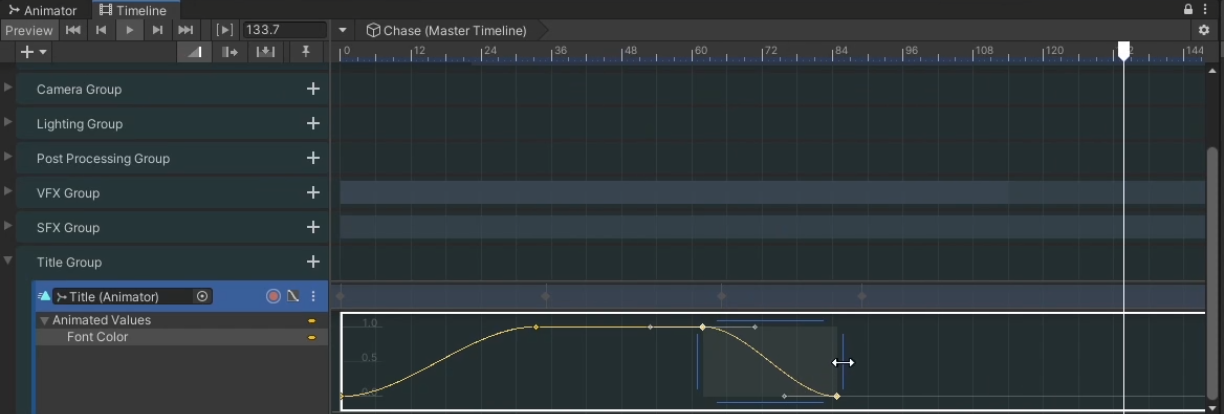Select the Lighting Group label
Viewport: 1224px width, 414px height.
[79, 124]
